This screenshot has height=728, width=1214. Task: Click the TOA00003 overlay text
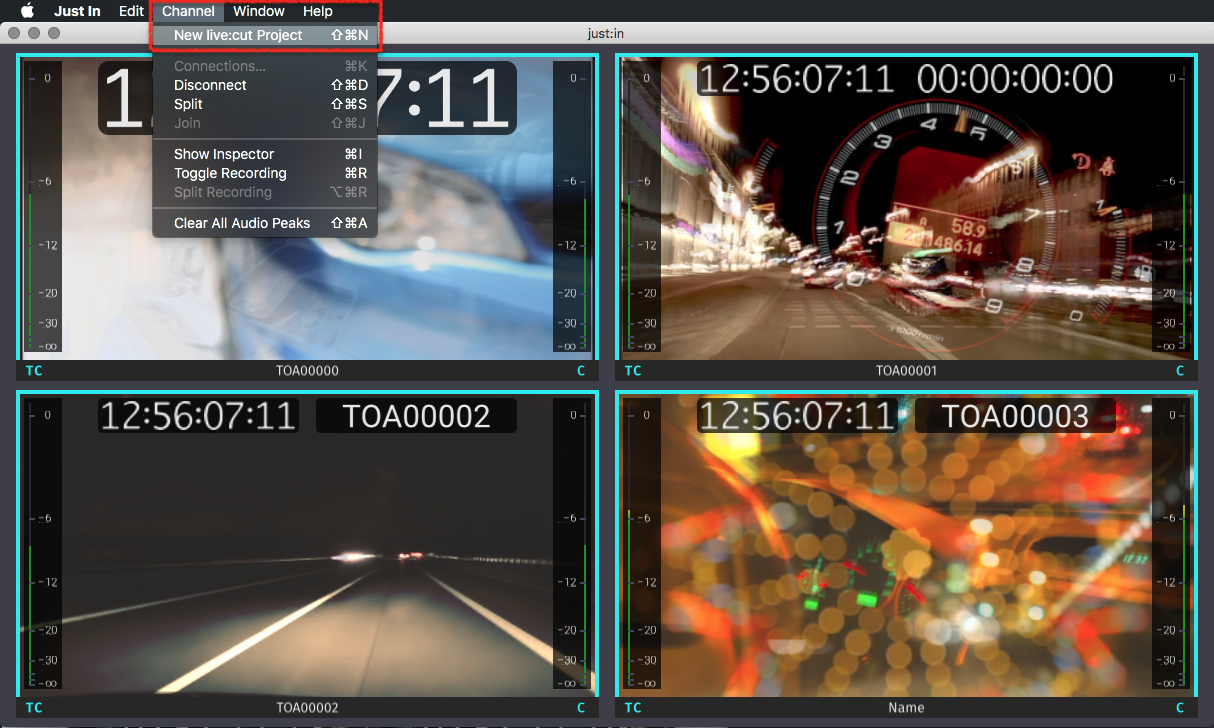(x=1015, y=416)
